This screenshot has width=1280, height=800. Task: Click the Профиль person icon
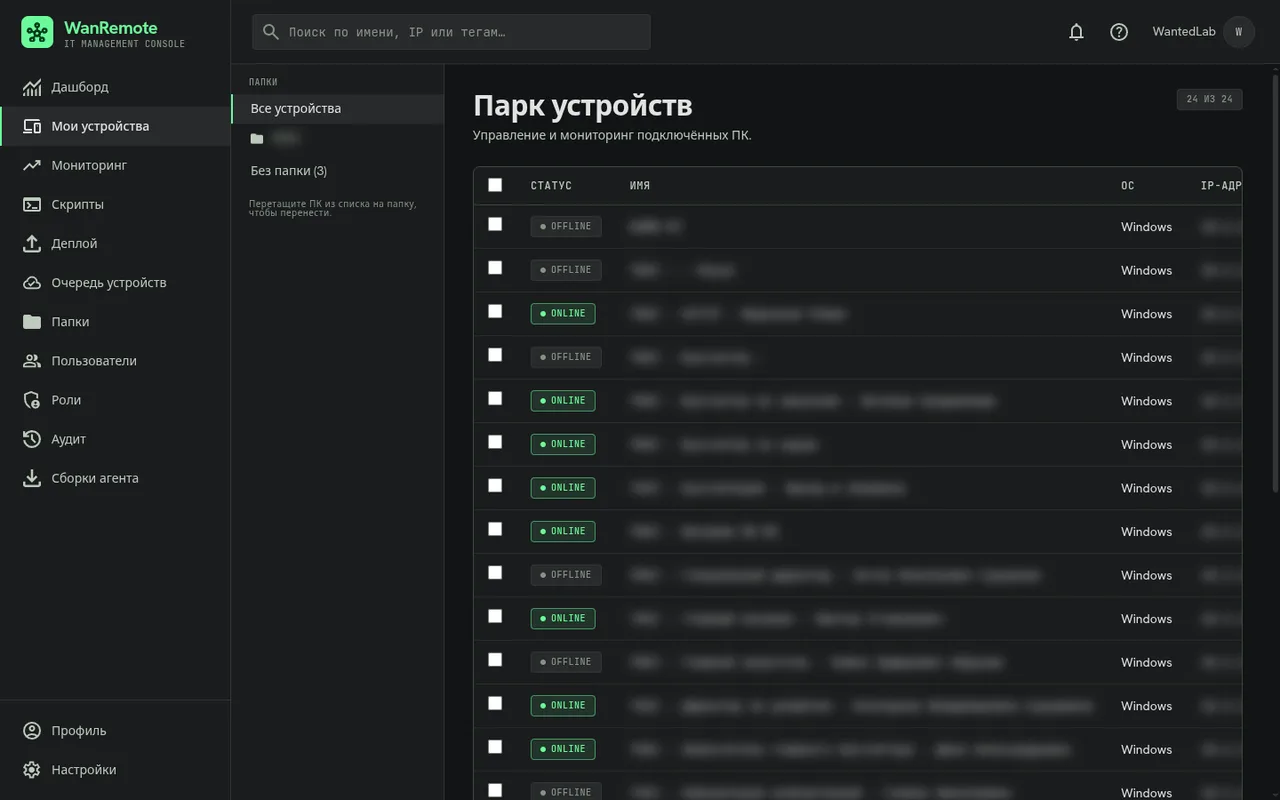[x=32, y=731]
